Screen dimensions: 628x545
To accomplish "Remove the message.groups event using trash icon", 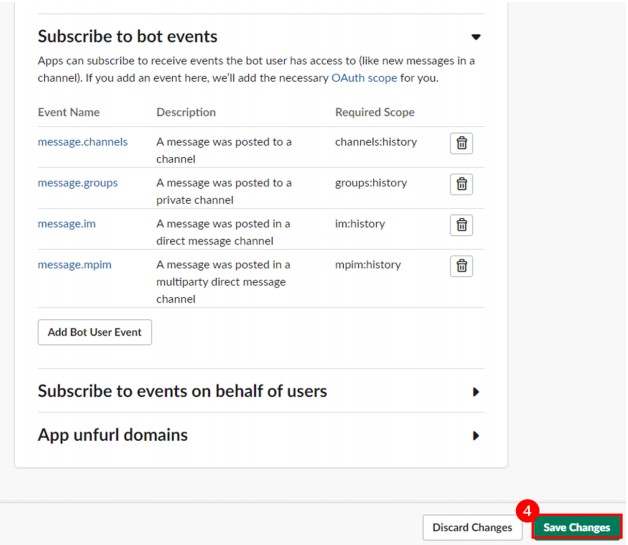I will point(461,184).
